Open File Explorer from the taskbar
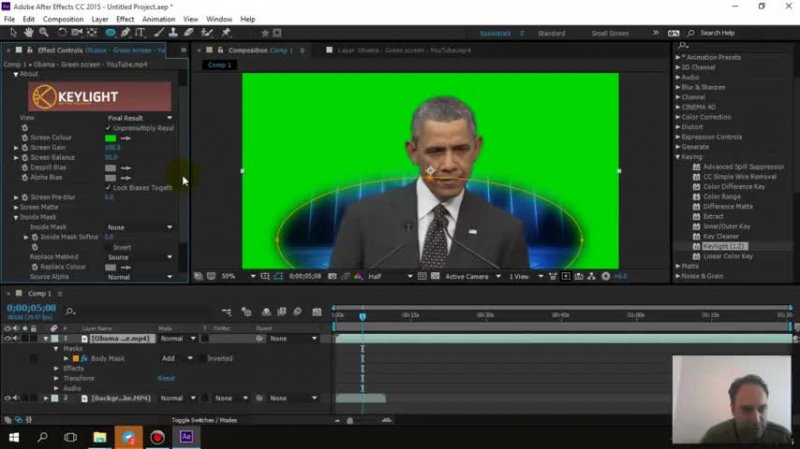 click(x=100, y=437)
